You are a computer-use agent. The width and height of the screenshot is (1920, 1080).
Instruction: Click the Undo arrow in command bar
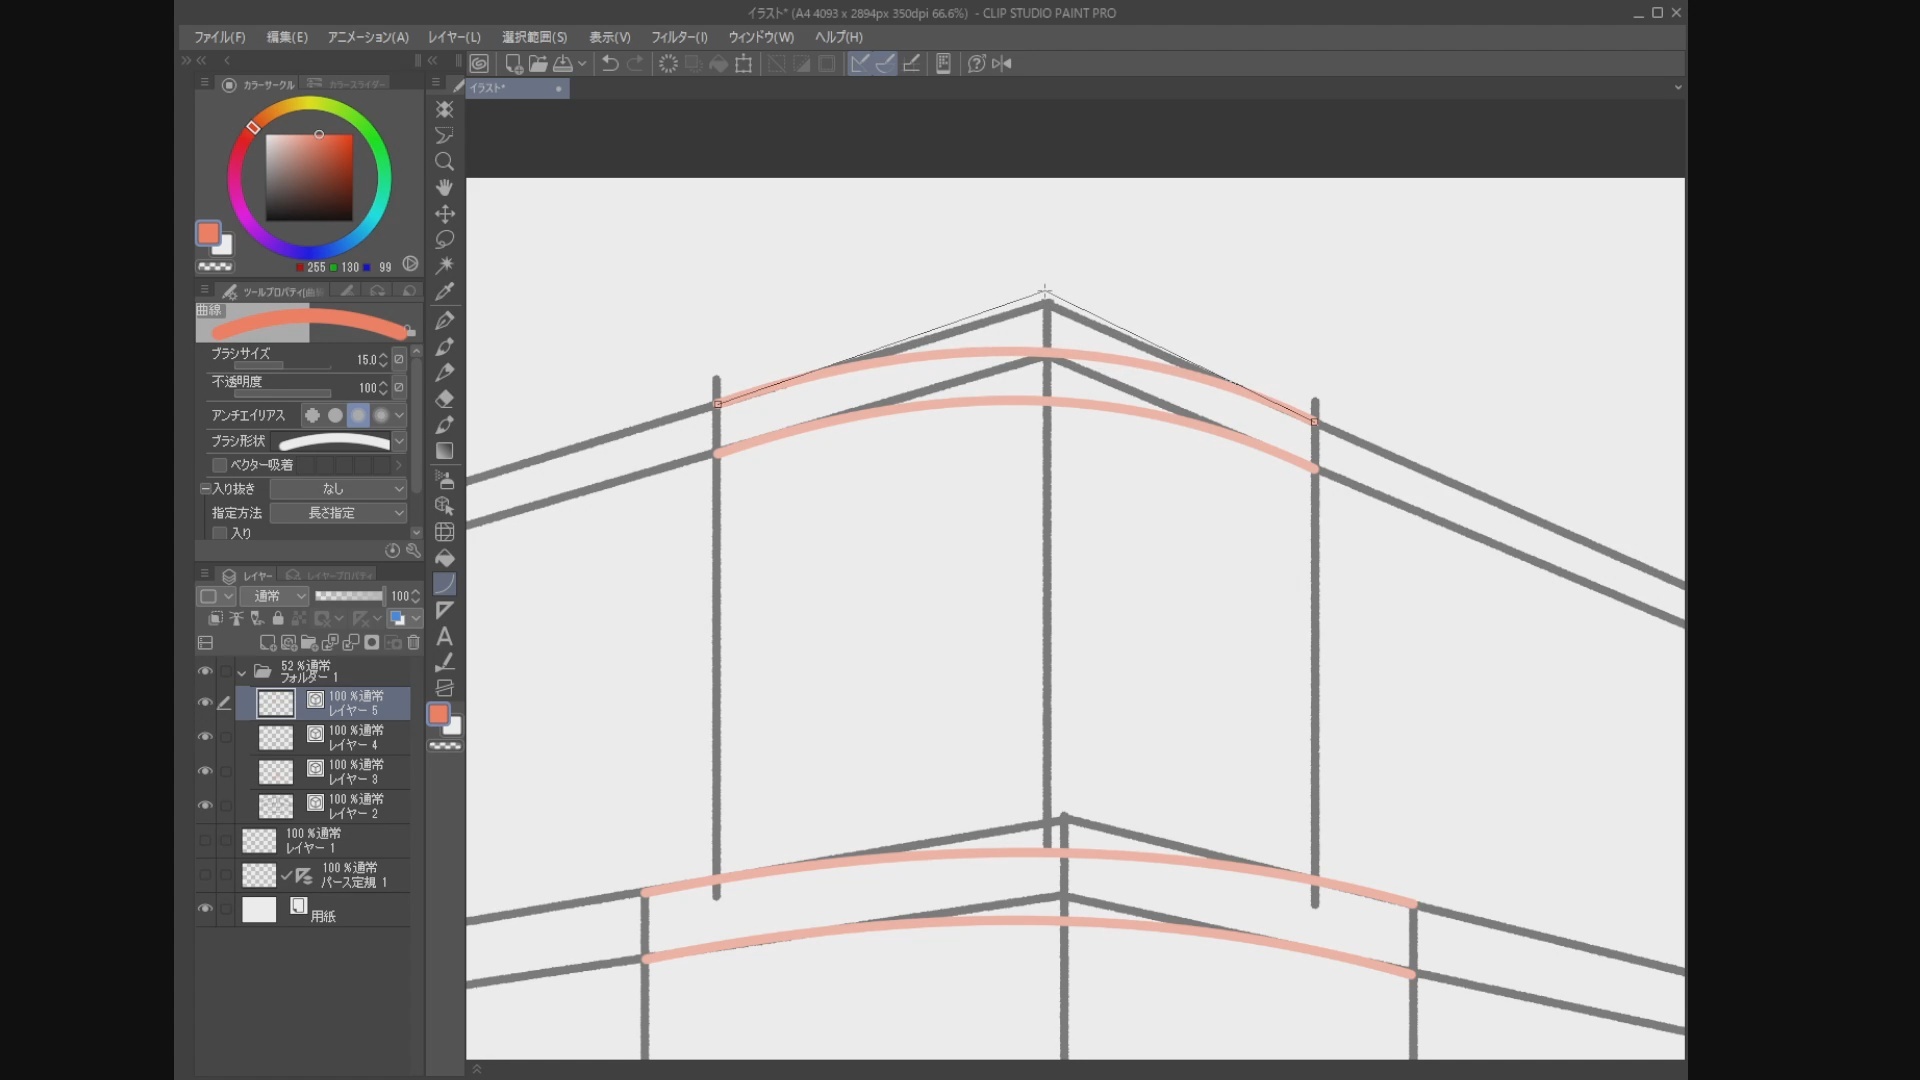click(x=610, y=64)
